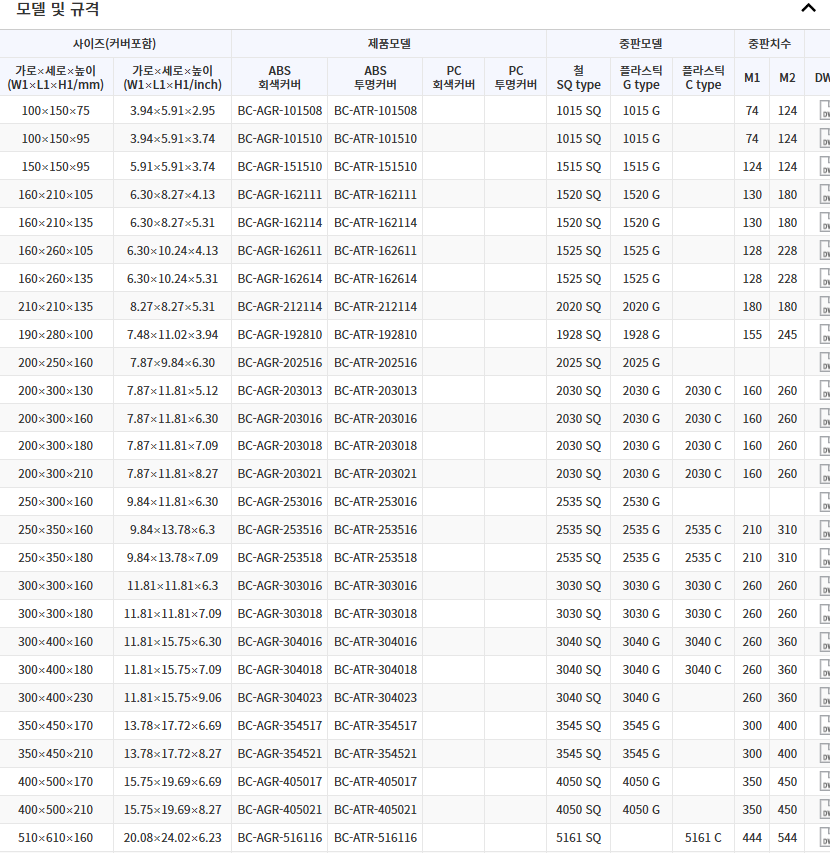The height and width of the screenshot is (853, 835).
Task: Click DWG icon for BC-AGR-162614 row
Action: point(826,279)
